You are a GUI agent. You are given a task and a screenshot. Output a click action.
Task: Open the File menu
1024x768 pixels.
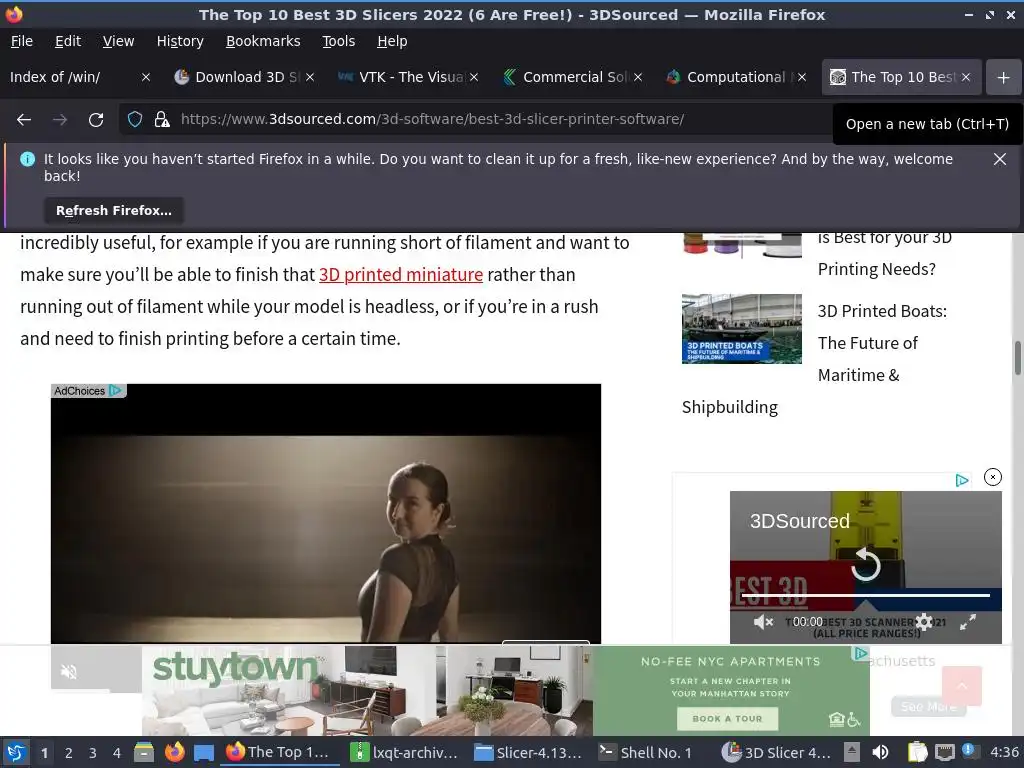click(22, 41)
